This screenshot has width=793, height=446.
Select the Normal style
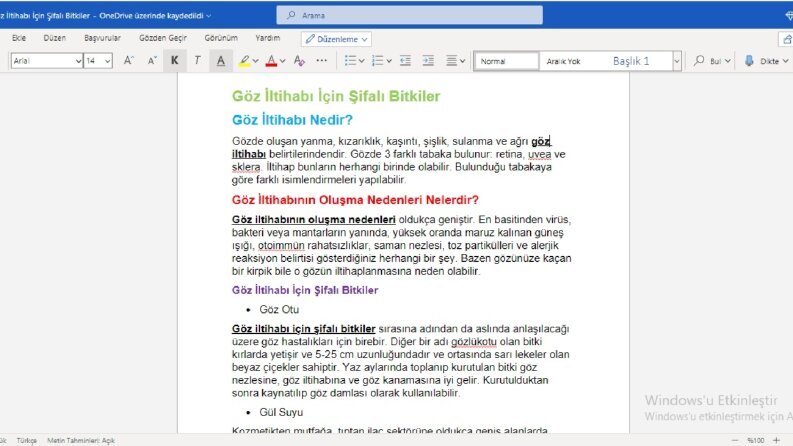[x=506, y=61]
